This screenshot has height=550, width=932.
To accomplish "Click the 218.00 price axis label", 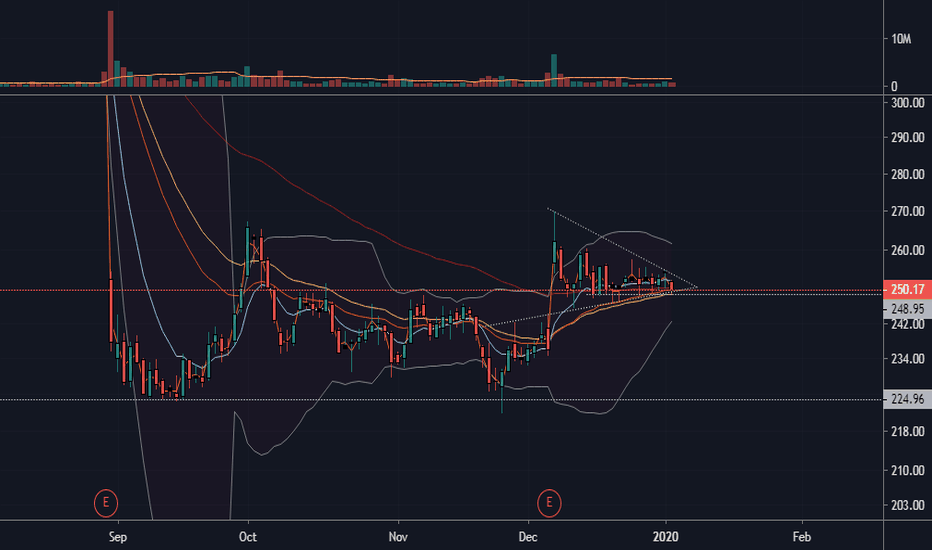I will (x=908, y=431).
